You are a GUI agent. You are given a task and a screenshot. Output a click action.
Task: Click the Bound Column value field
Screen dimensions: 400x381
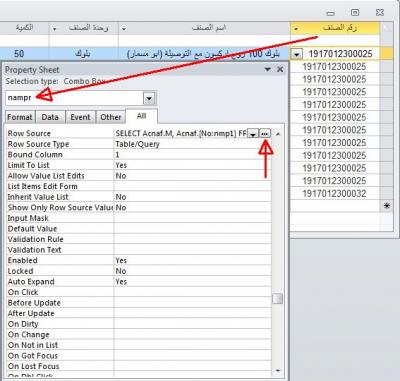(192, 155)
